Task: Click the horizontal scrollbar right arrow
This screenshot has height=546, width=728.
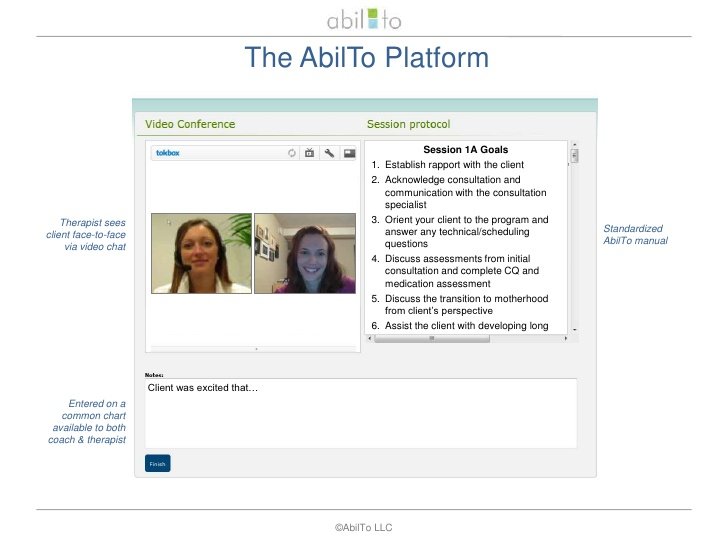Action: click(x=566, y=338)
